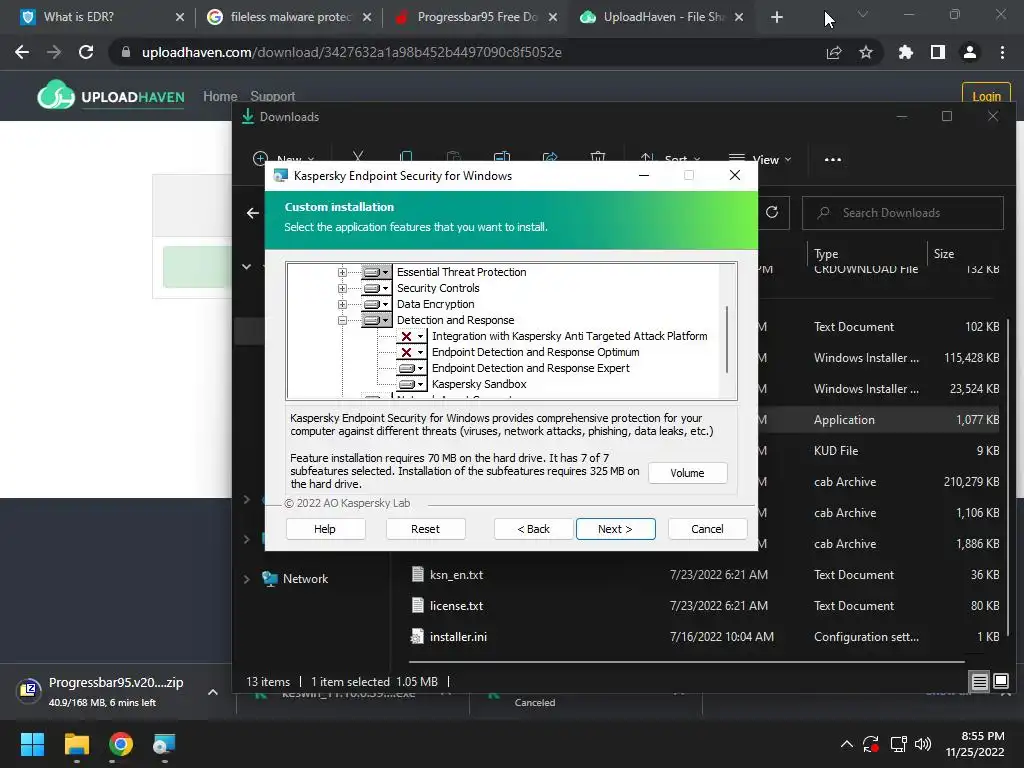
Task: Click the Volume button in installer
Action: [x=687, y=473]
